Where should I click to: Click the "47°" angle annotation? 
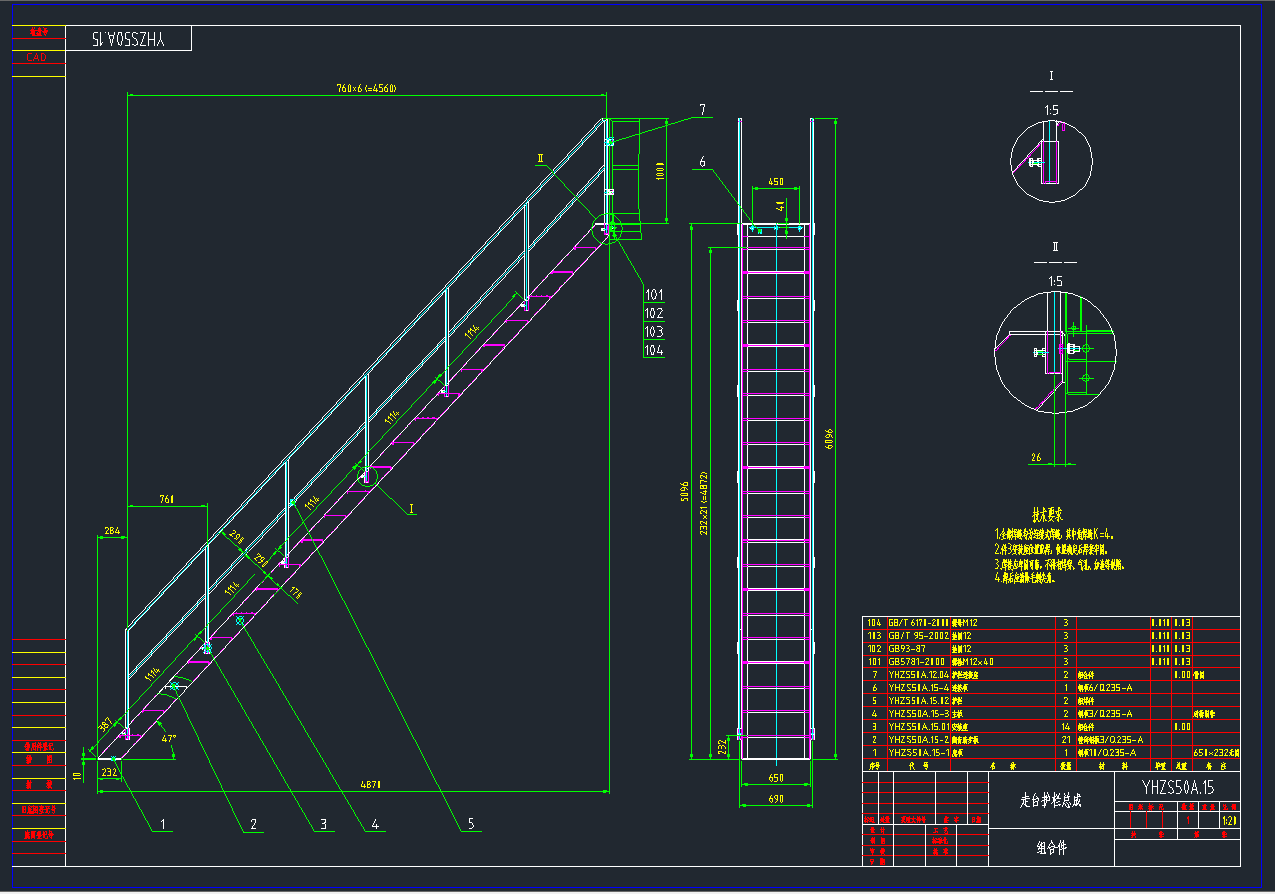tap(168, 739)
